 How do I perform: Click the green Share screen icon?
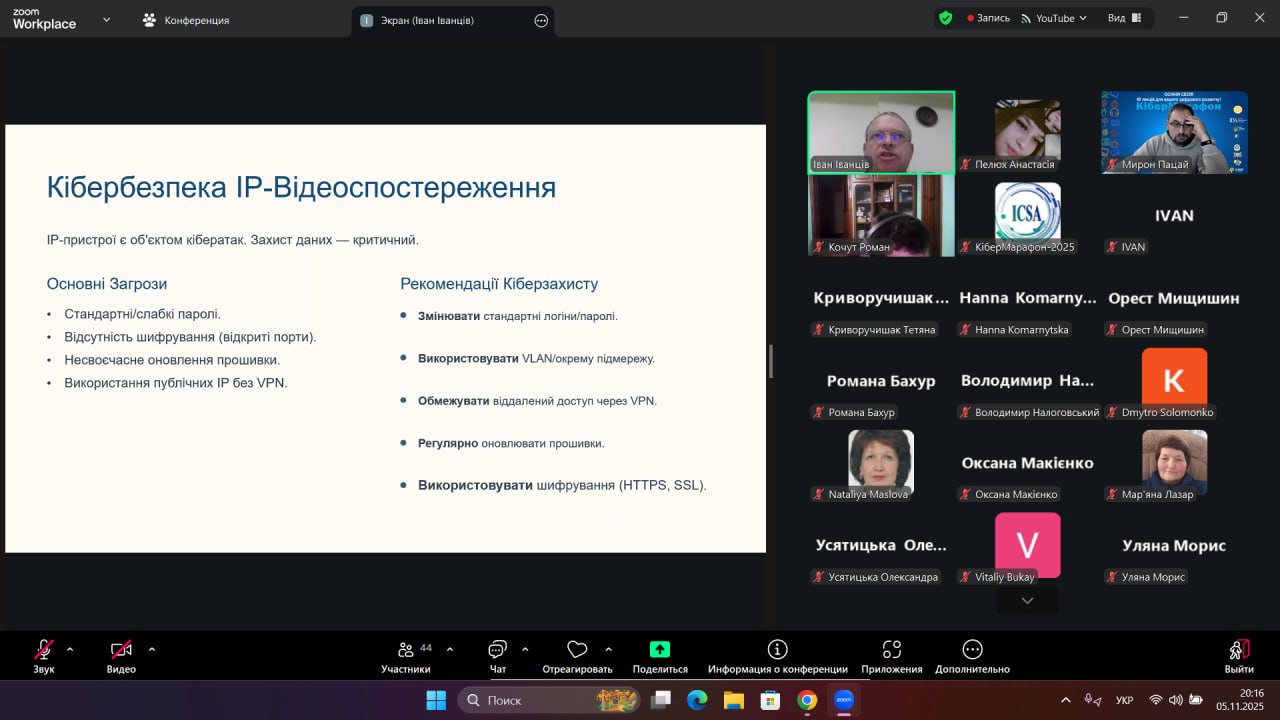(x=660, y=650)
